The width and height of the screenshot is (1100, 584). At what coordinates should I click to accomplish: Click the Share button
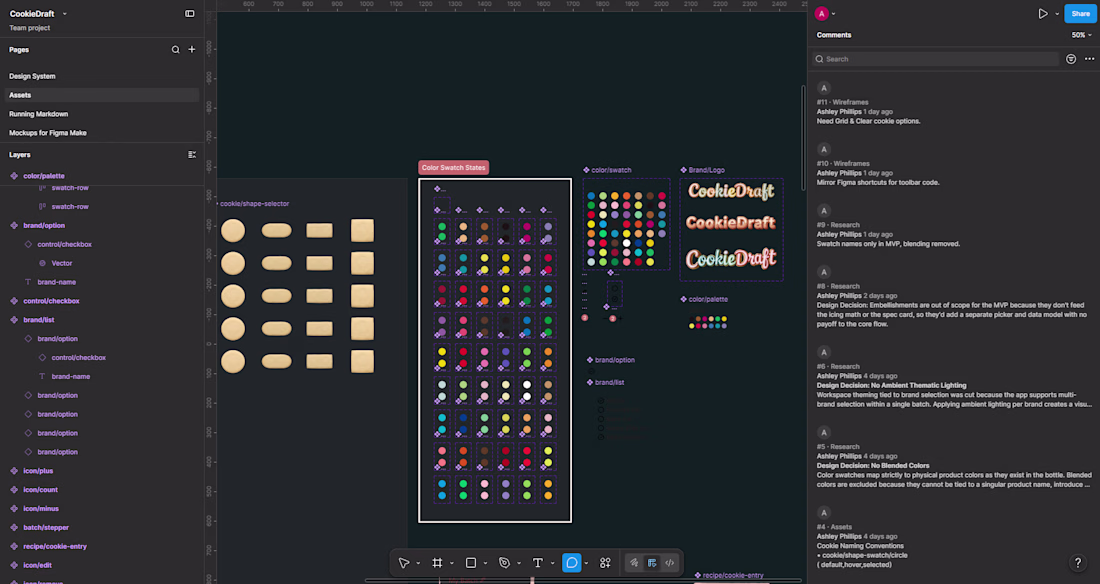[1080, 13]
